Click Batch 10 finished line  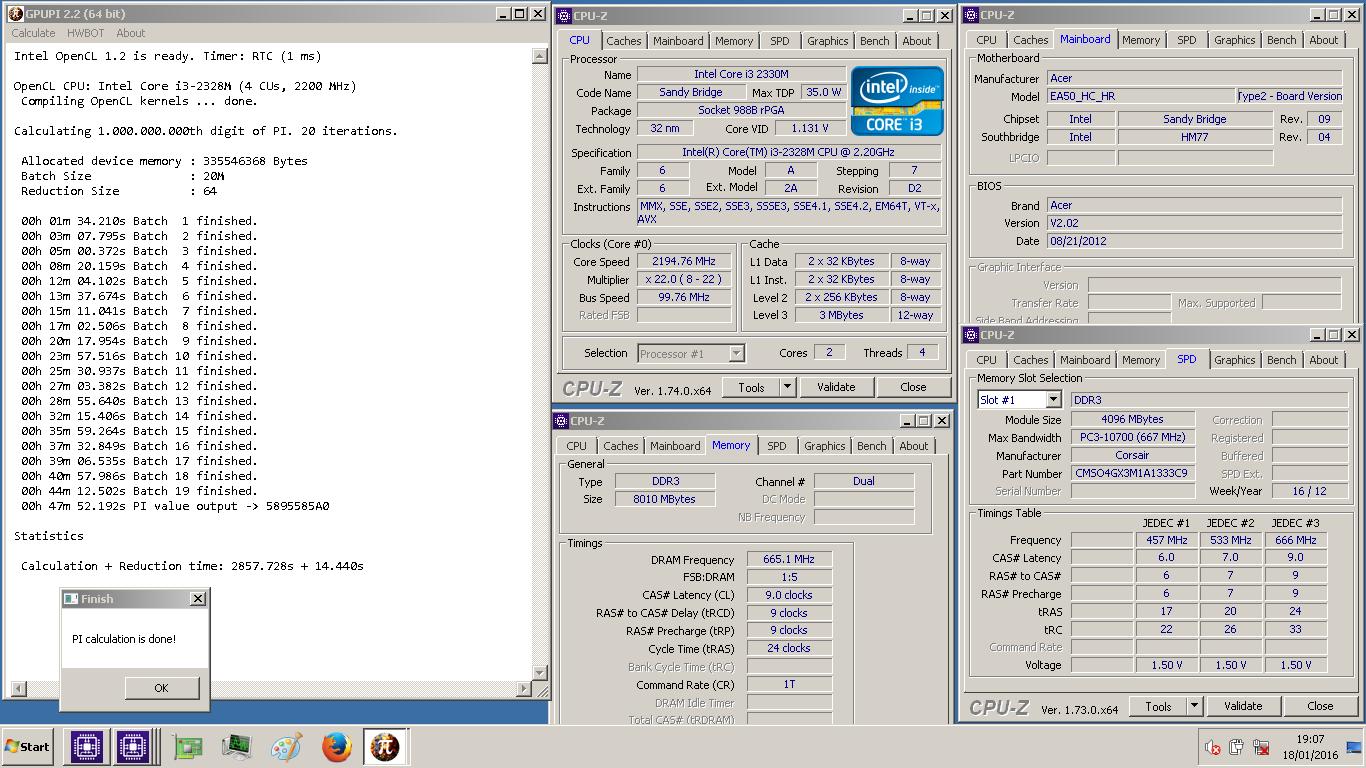pos(139,356)
